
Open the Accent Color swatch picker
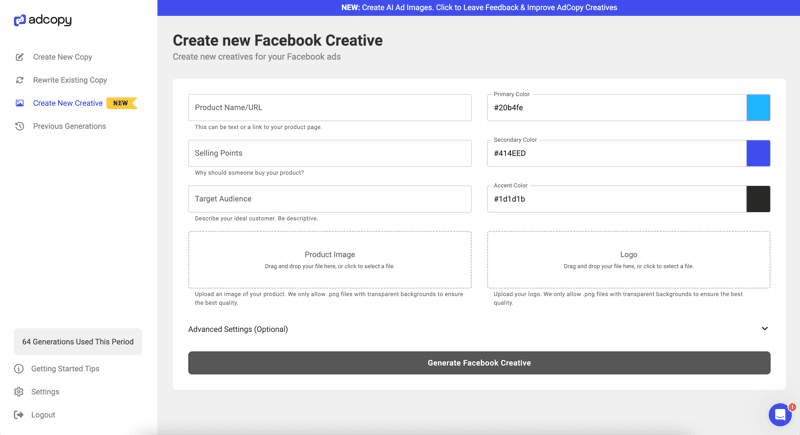click(x=758, y=199)
